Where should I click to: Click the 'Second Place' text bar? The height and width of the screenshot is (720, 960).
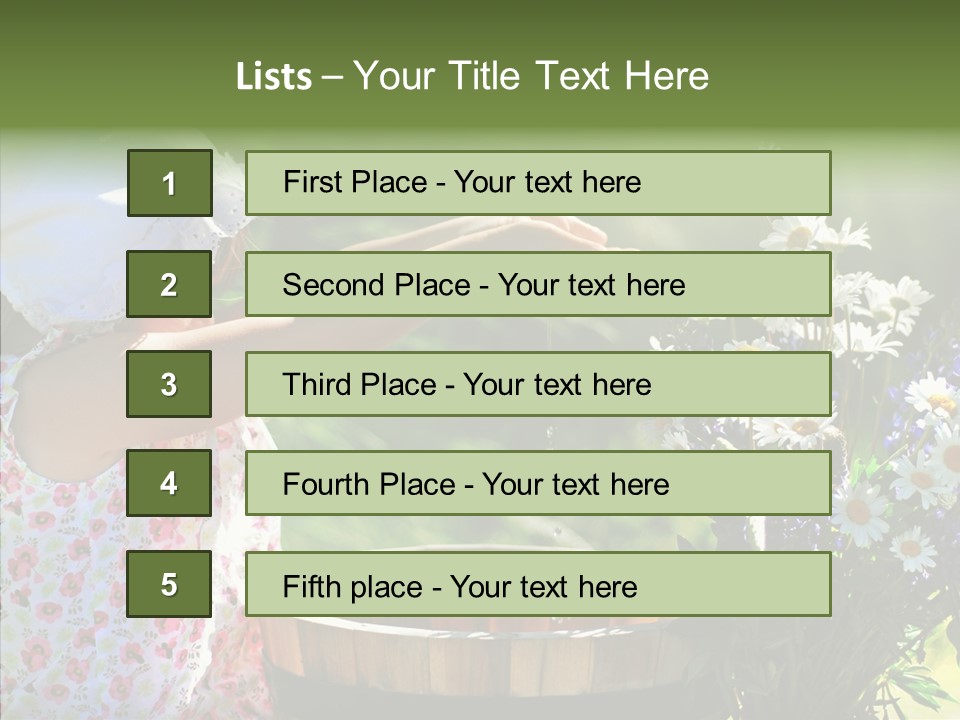[538, 284]
